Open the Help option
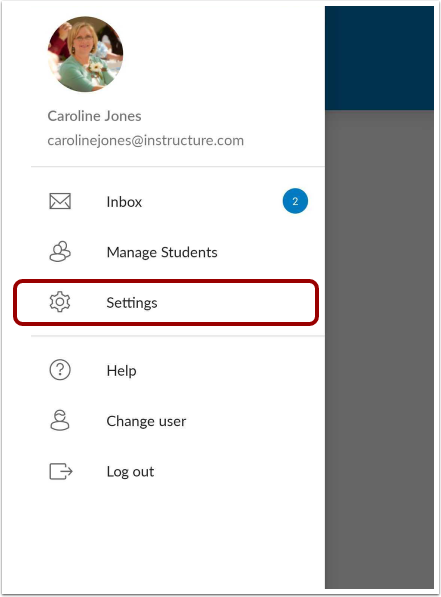441x597 pixels. tap(178, 370)
